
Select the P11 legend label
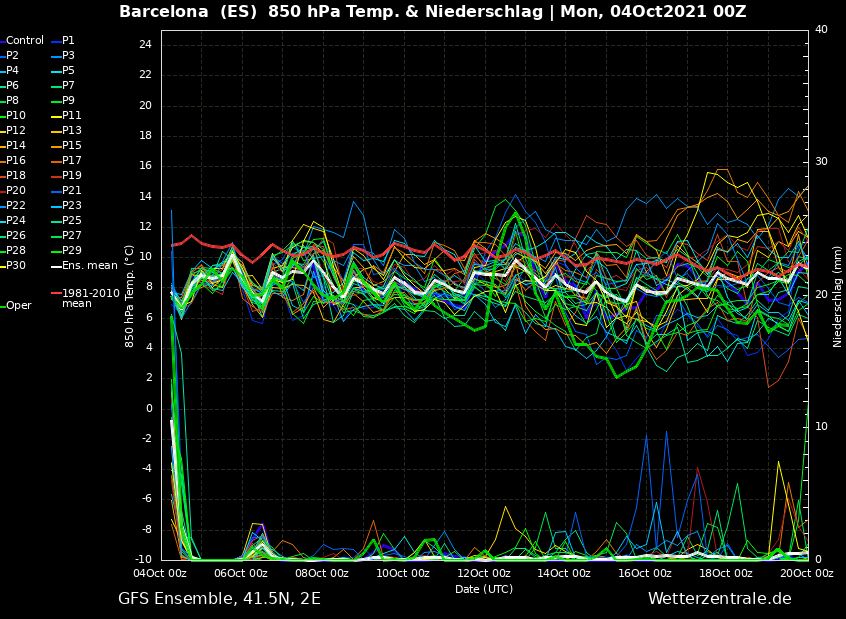[72, 115]
